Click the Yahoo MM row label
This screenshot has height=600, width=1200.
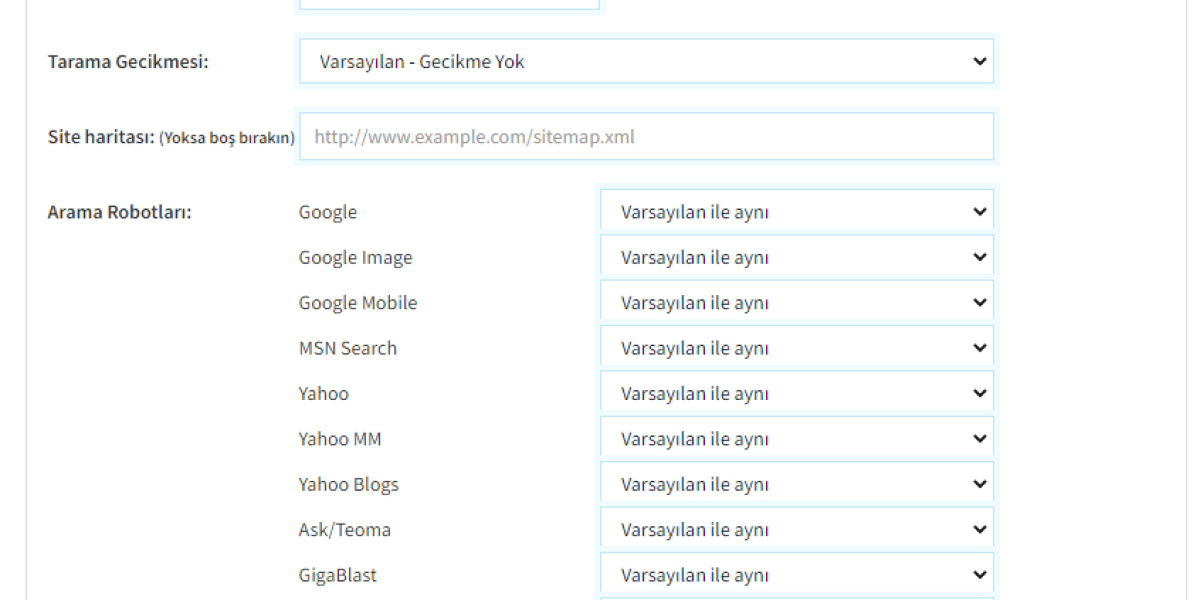pyautogui.click(x=340, y=439)
